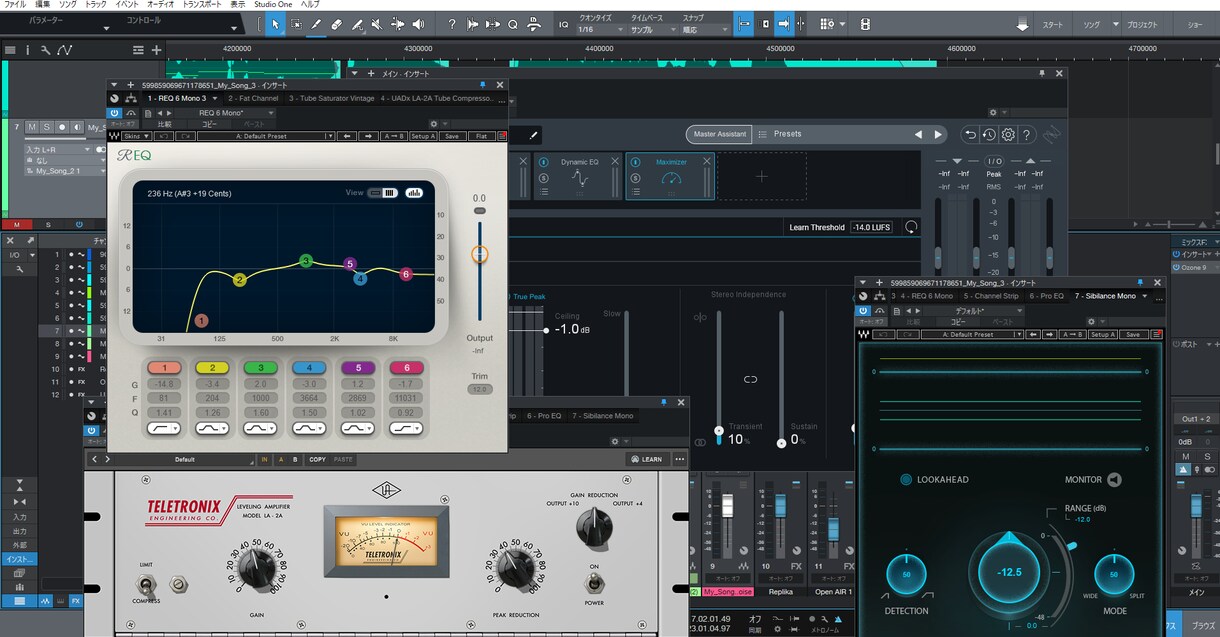Open the REQ Skins dropdown

135,136
